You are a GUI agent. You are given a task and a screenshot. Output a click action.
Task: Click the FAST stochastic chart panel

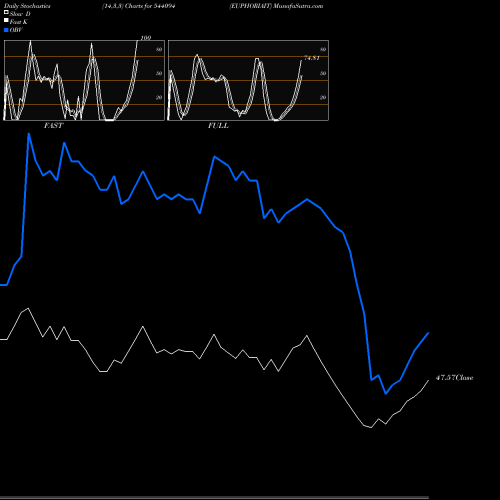(x=84, y=80)
